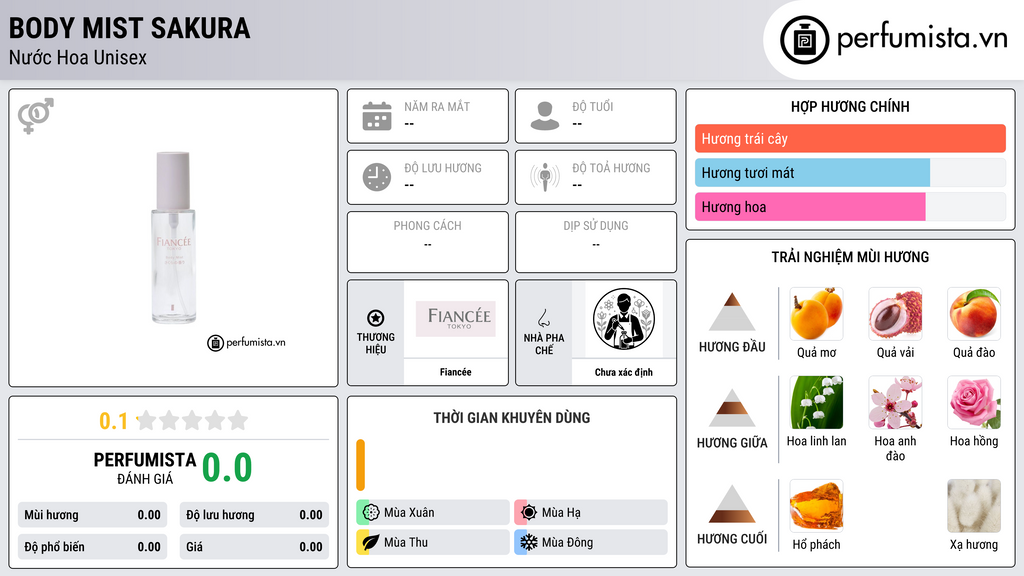Click the Nước Hoa Unisex subtitle

[x=78, y=57]
